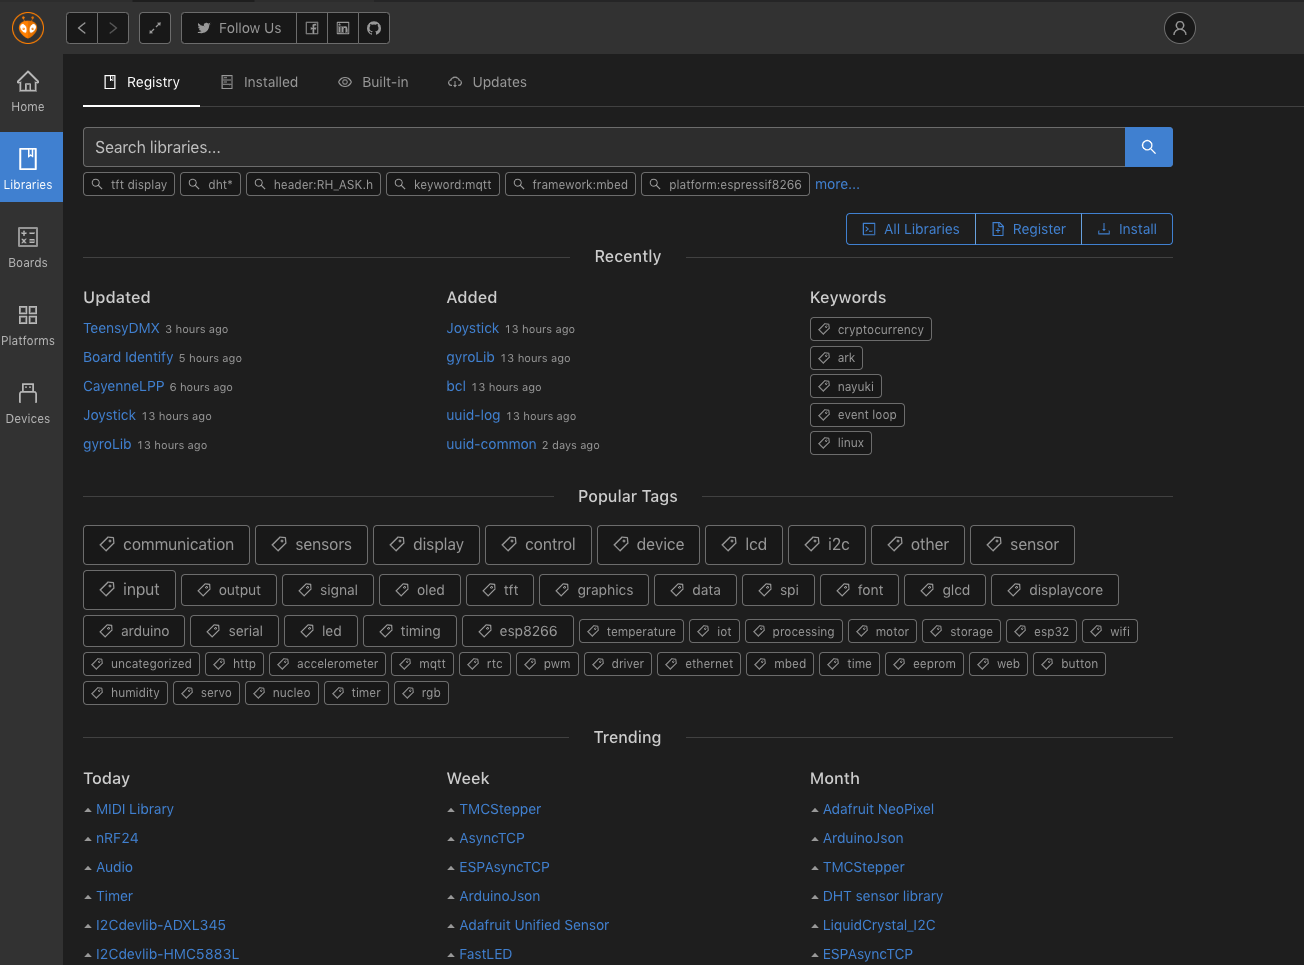Use the 'header:RH_ASK.h' search example

coord(313,185)
